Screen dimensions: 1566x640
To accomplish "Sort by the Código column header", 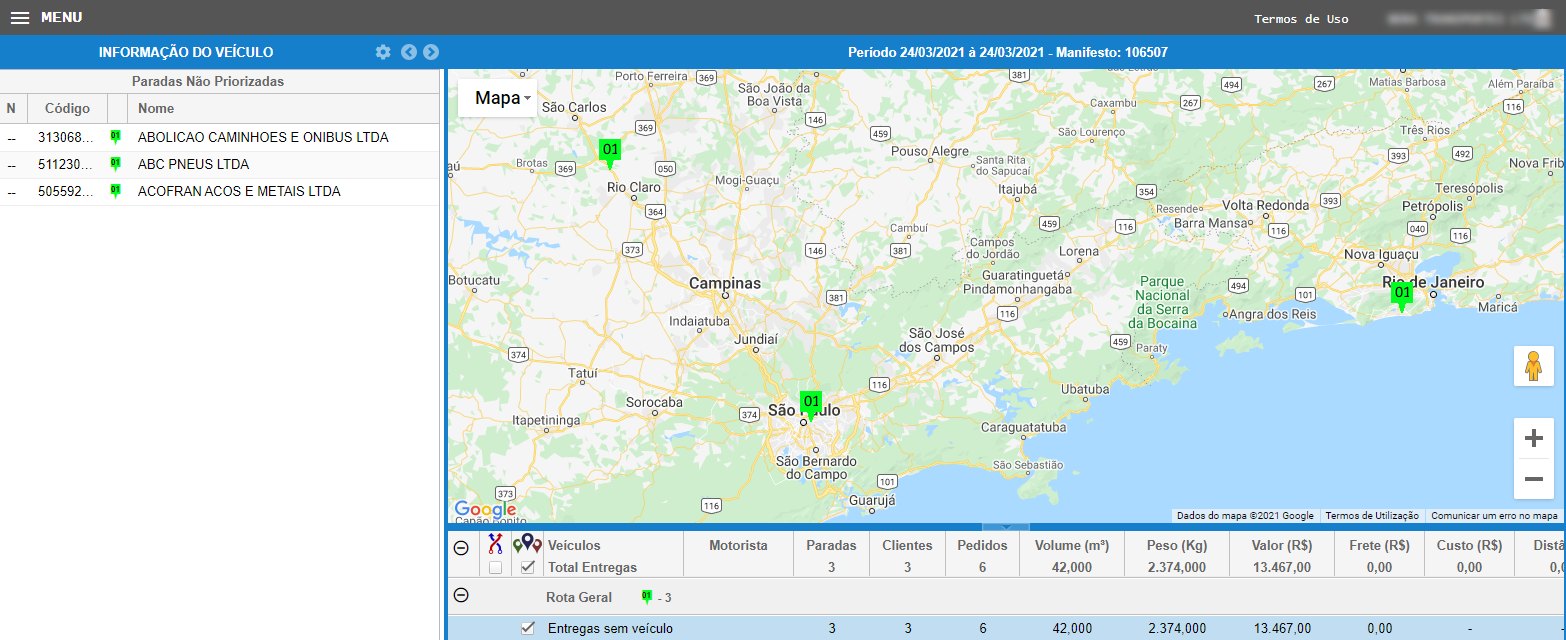I will (x=67, y=108).
